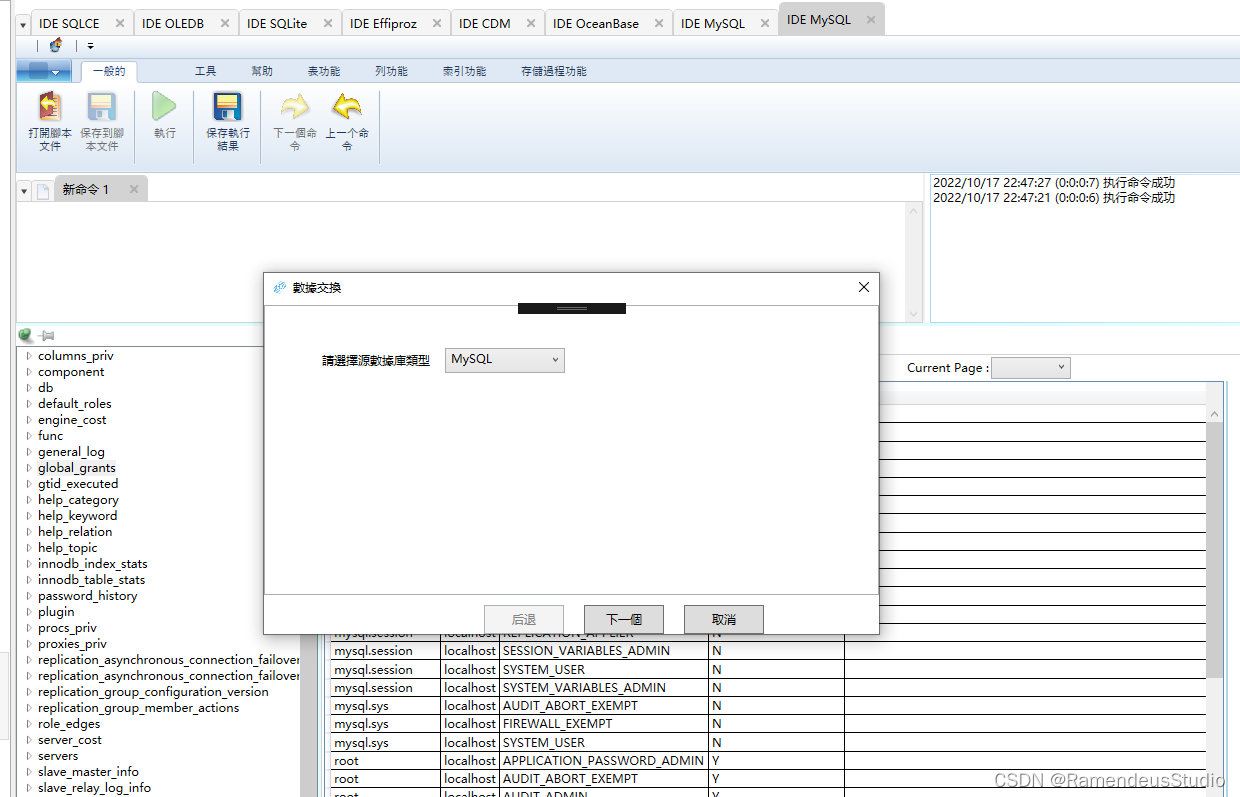
Task: Close the IDE CDM tab
Action: point(531,23)
